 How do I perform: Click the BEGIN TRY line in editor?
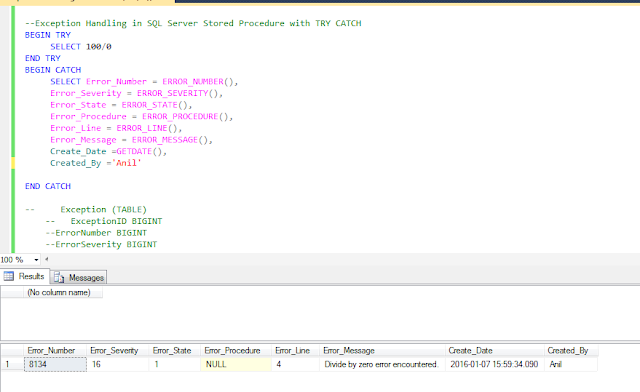(x=48, y=35)
